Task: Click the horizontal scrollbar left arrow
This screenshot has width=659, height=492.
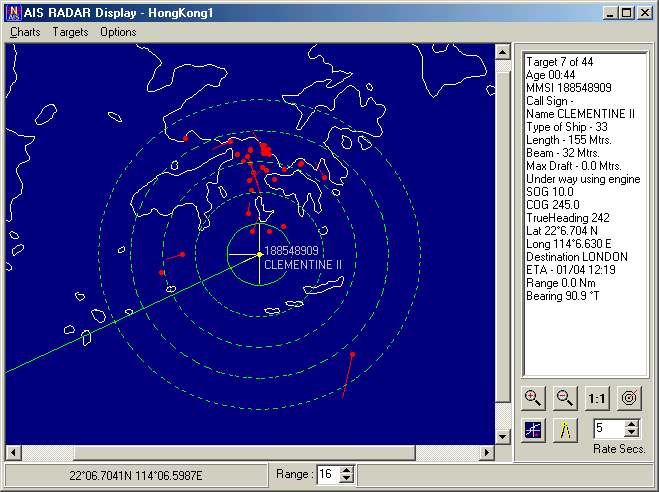Action: 13,453
